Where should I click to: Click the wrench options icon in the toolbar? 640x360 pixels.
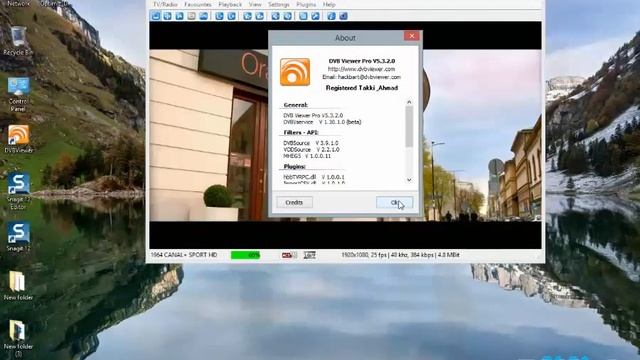coord(315,16)
